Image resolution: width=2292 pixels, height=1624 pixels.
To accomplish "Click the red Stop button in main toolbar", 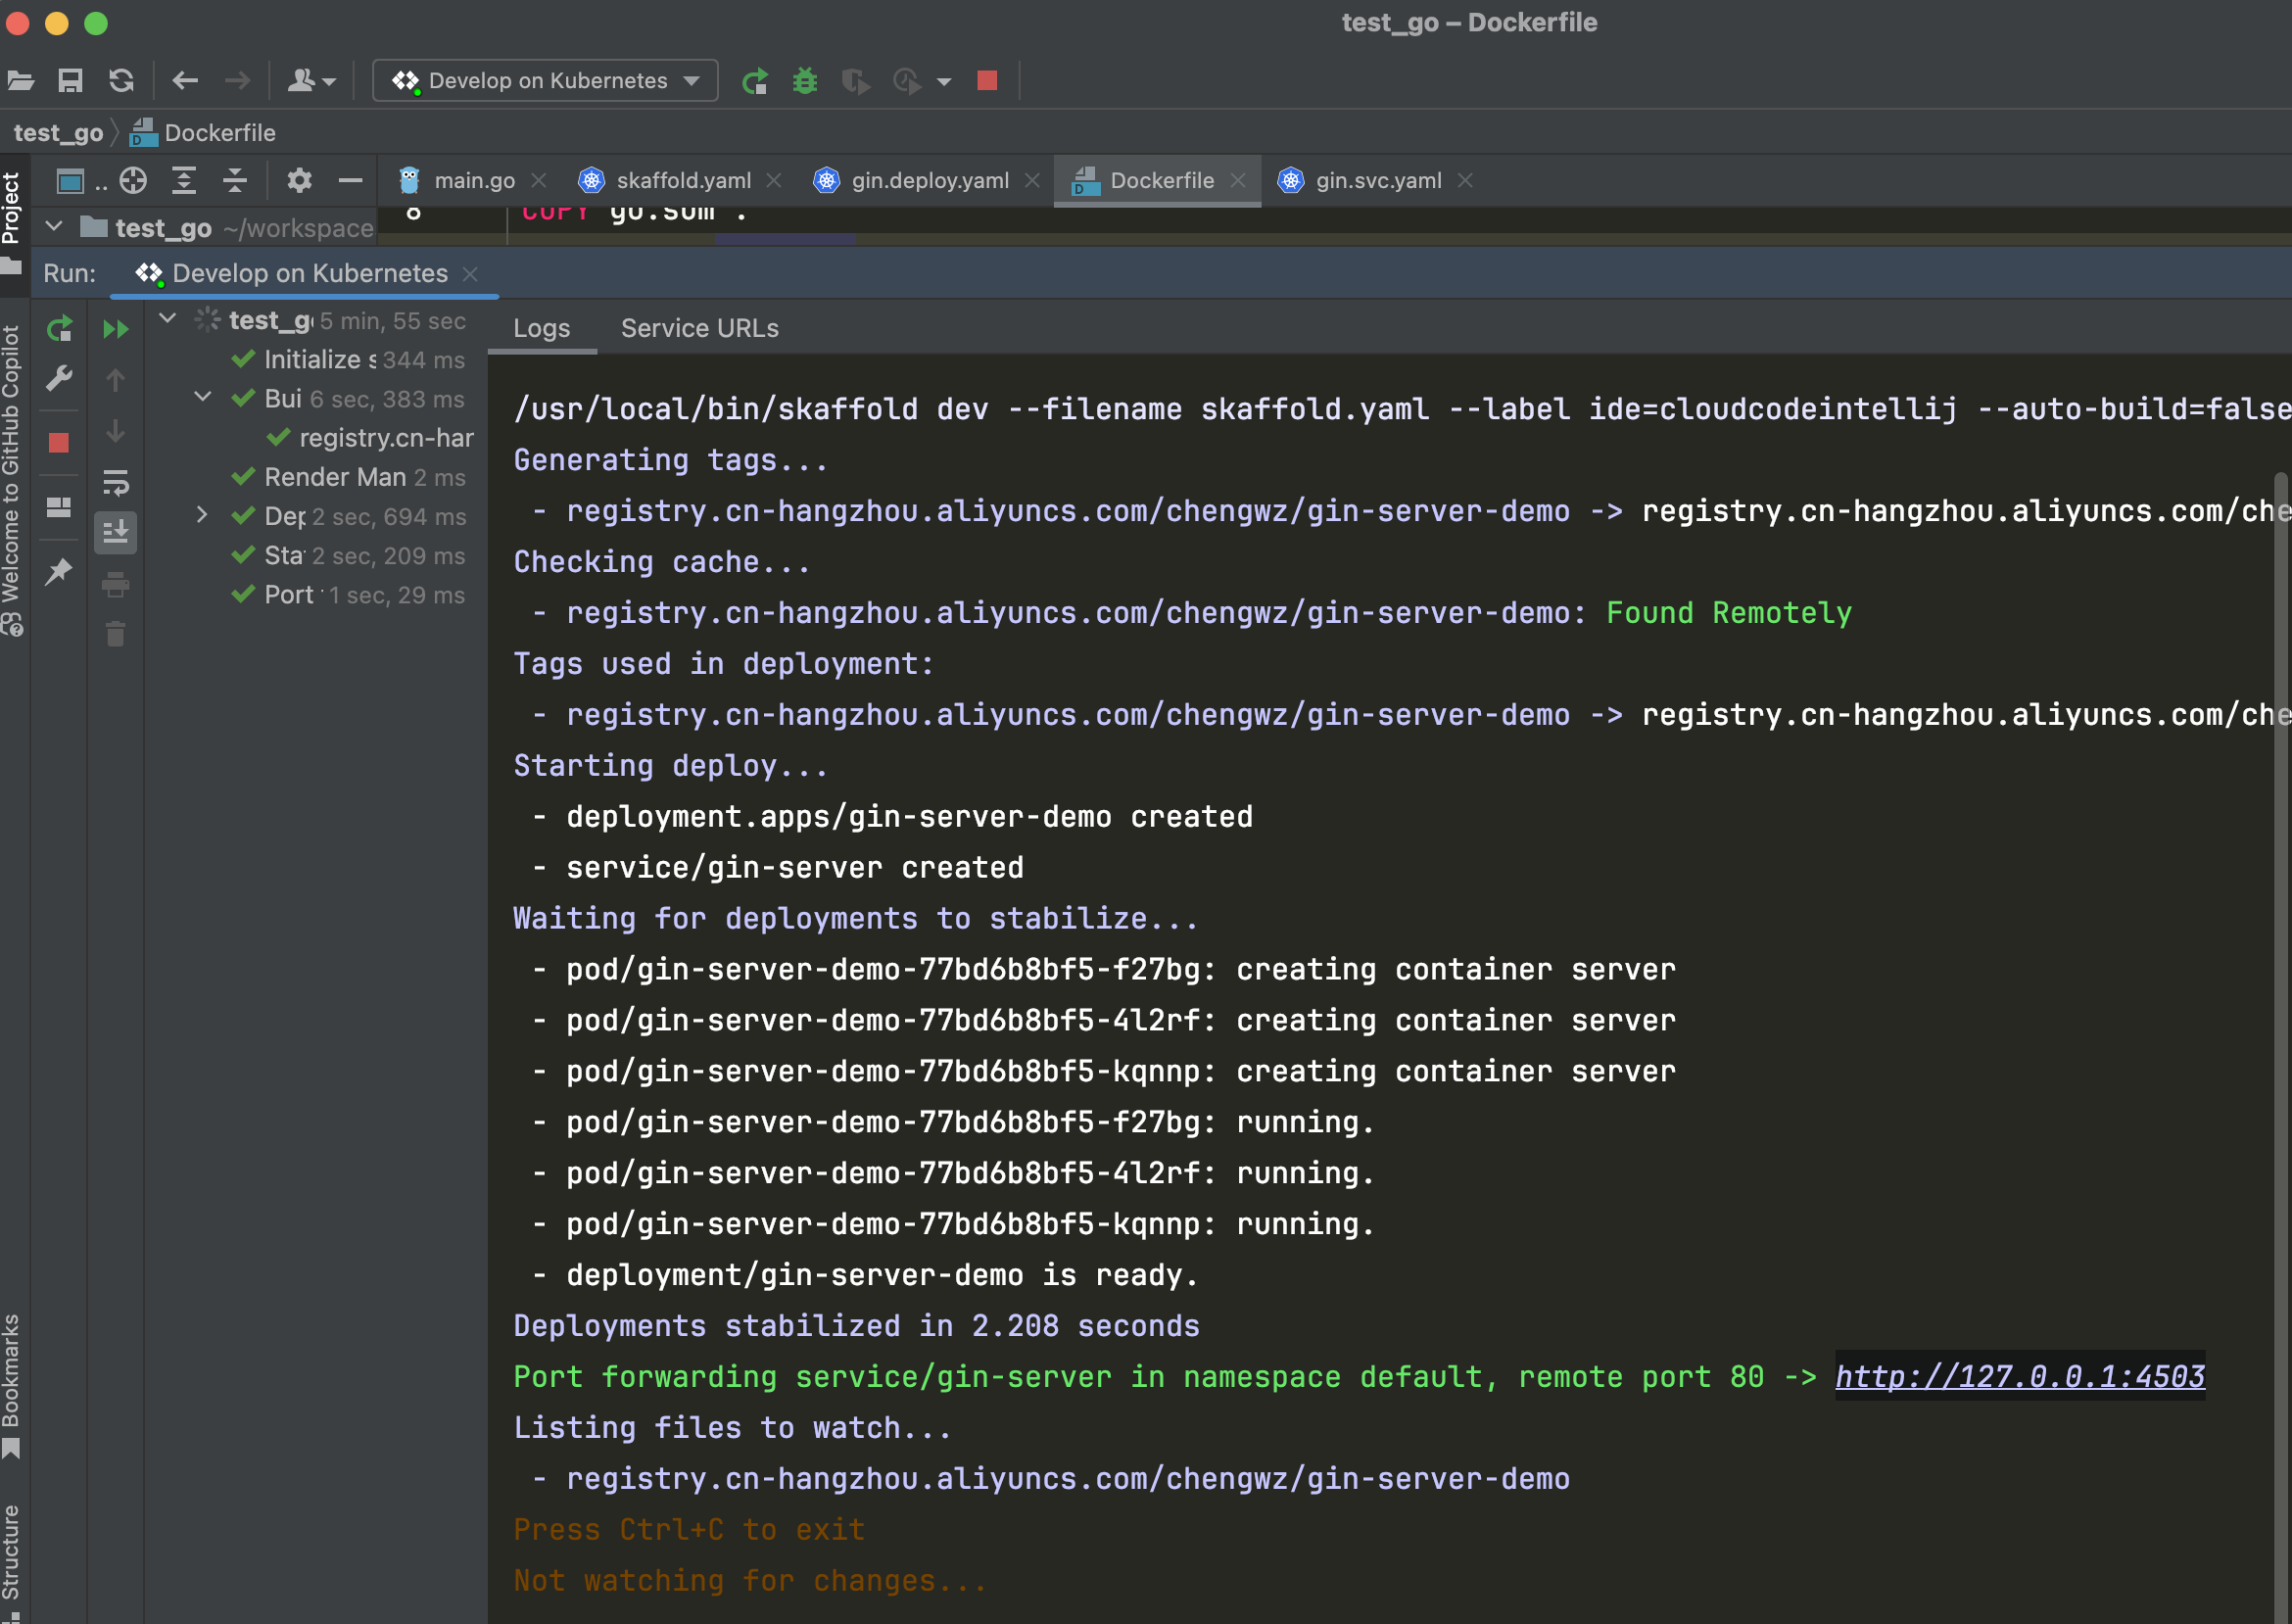I will [987, 81].
